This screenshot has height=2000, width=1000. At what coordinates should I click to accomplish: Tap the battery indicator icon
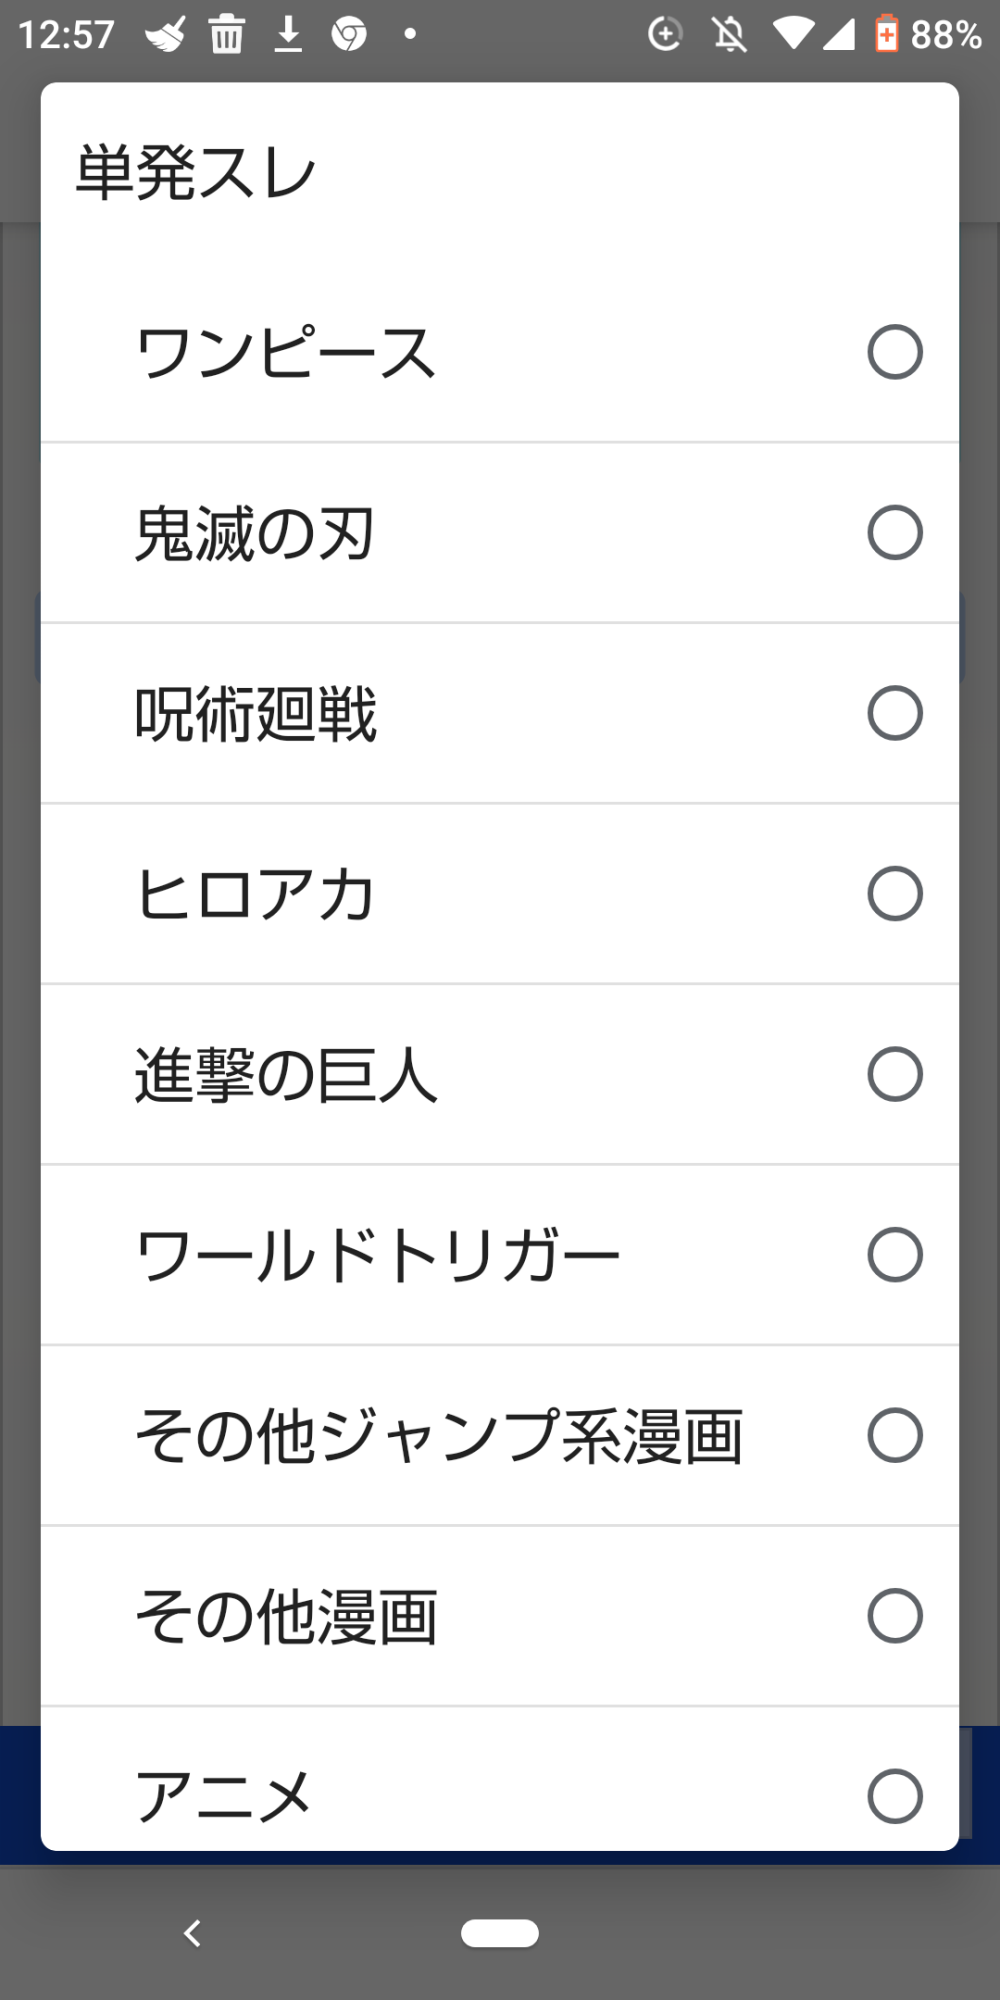tap(886, 34)
